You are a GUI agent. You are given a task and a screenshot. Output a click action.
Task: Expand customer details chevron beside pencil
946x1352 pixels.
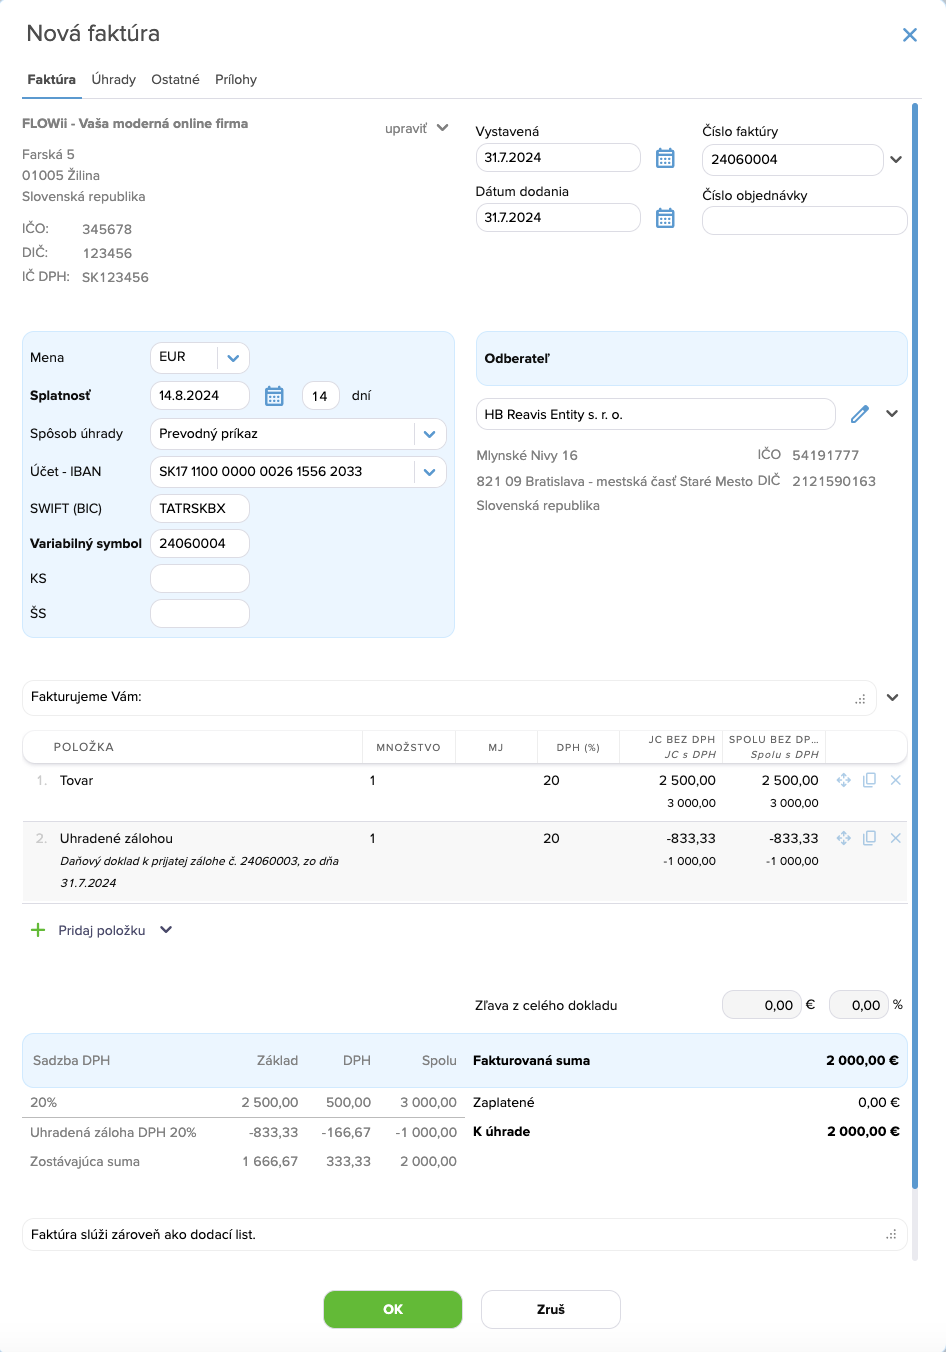click(x=892, y=413)
